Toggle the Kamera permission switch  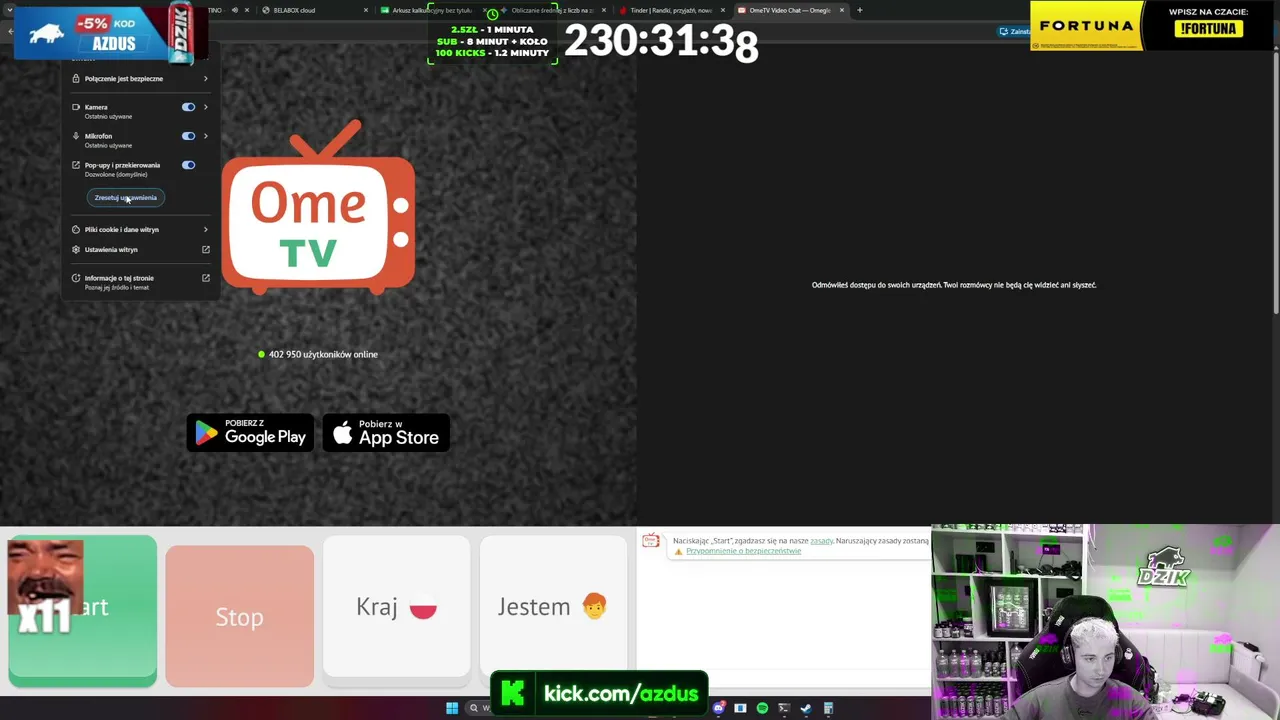click(188, 107)
